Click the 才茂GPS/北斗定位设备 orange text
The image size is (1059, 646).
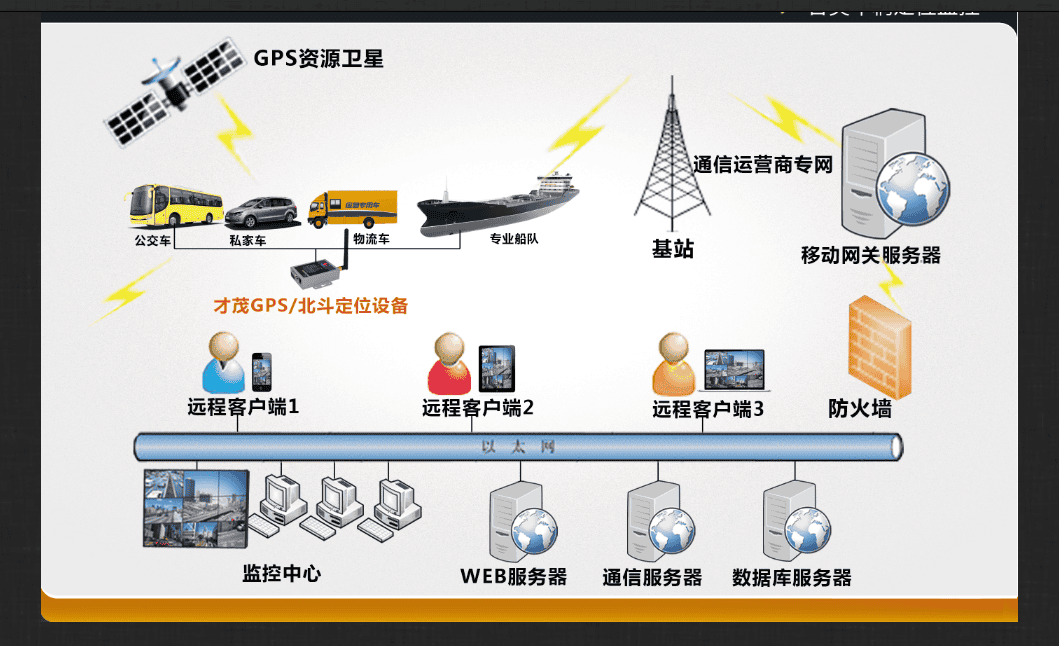pyautogui.click(x=311, y=305)
